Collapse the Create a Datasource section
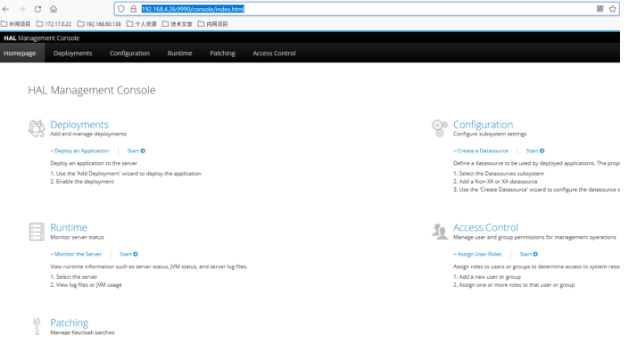 click(x=481, y=151)
